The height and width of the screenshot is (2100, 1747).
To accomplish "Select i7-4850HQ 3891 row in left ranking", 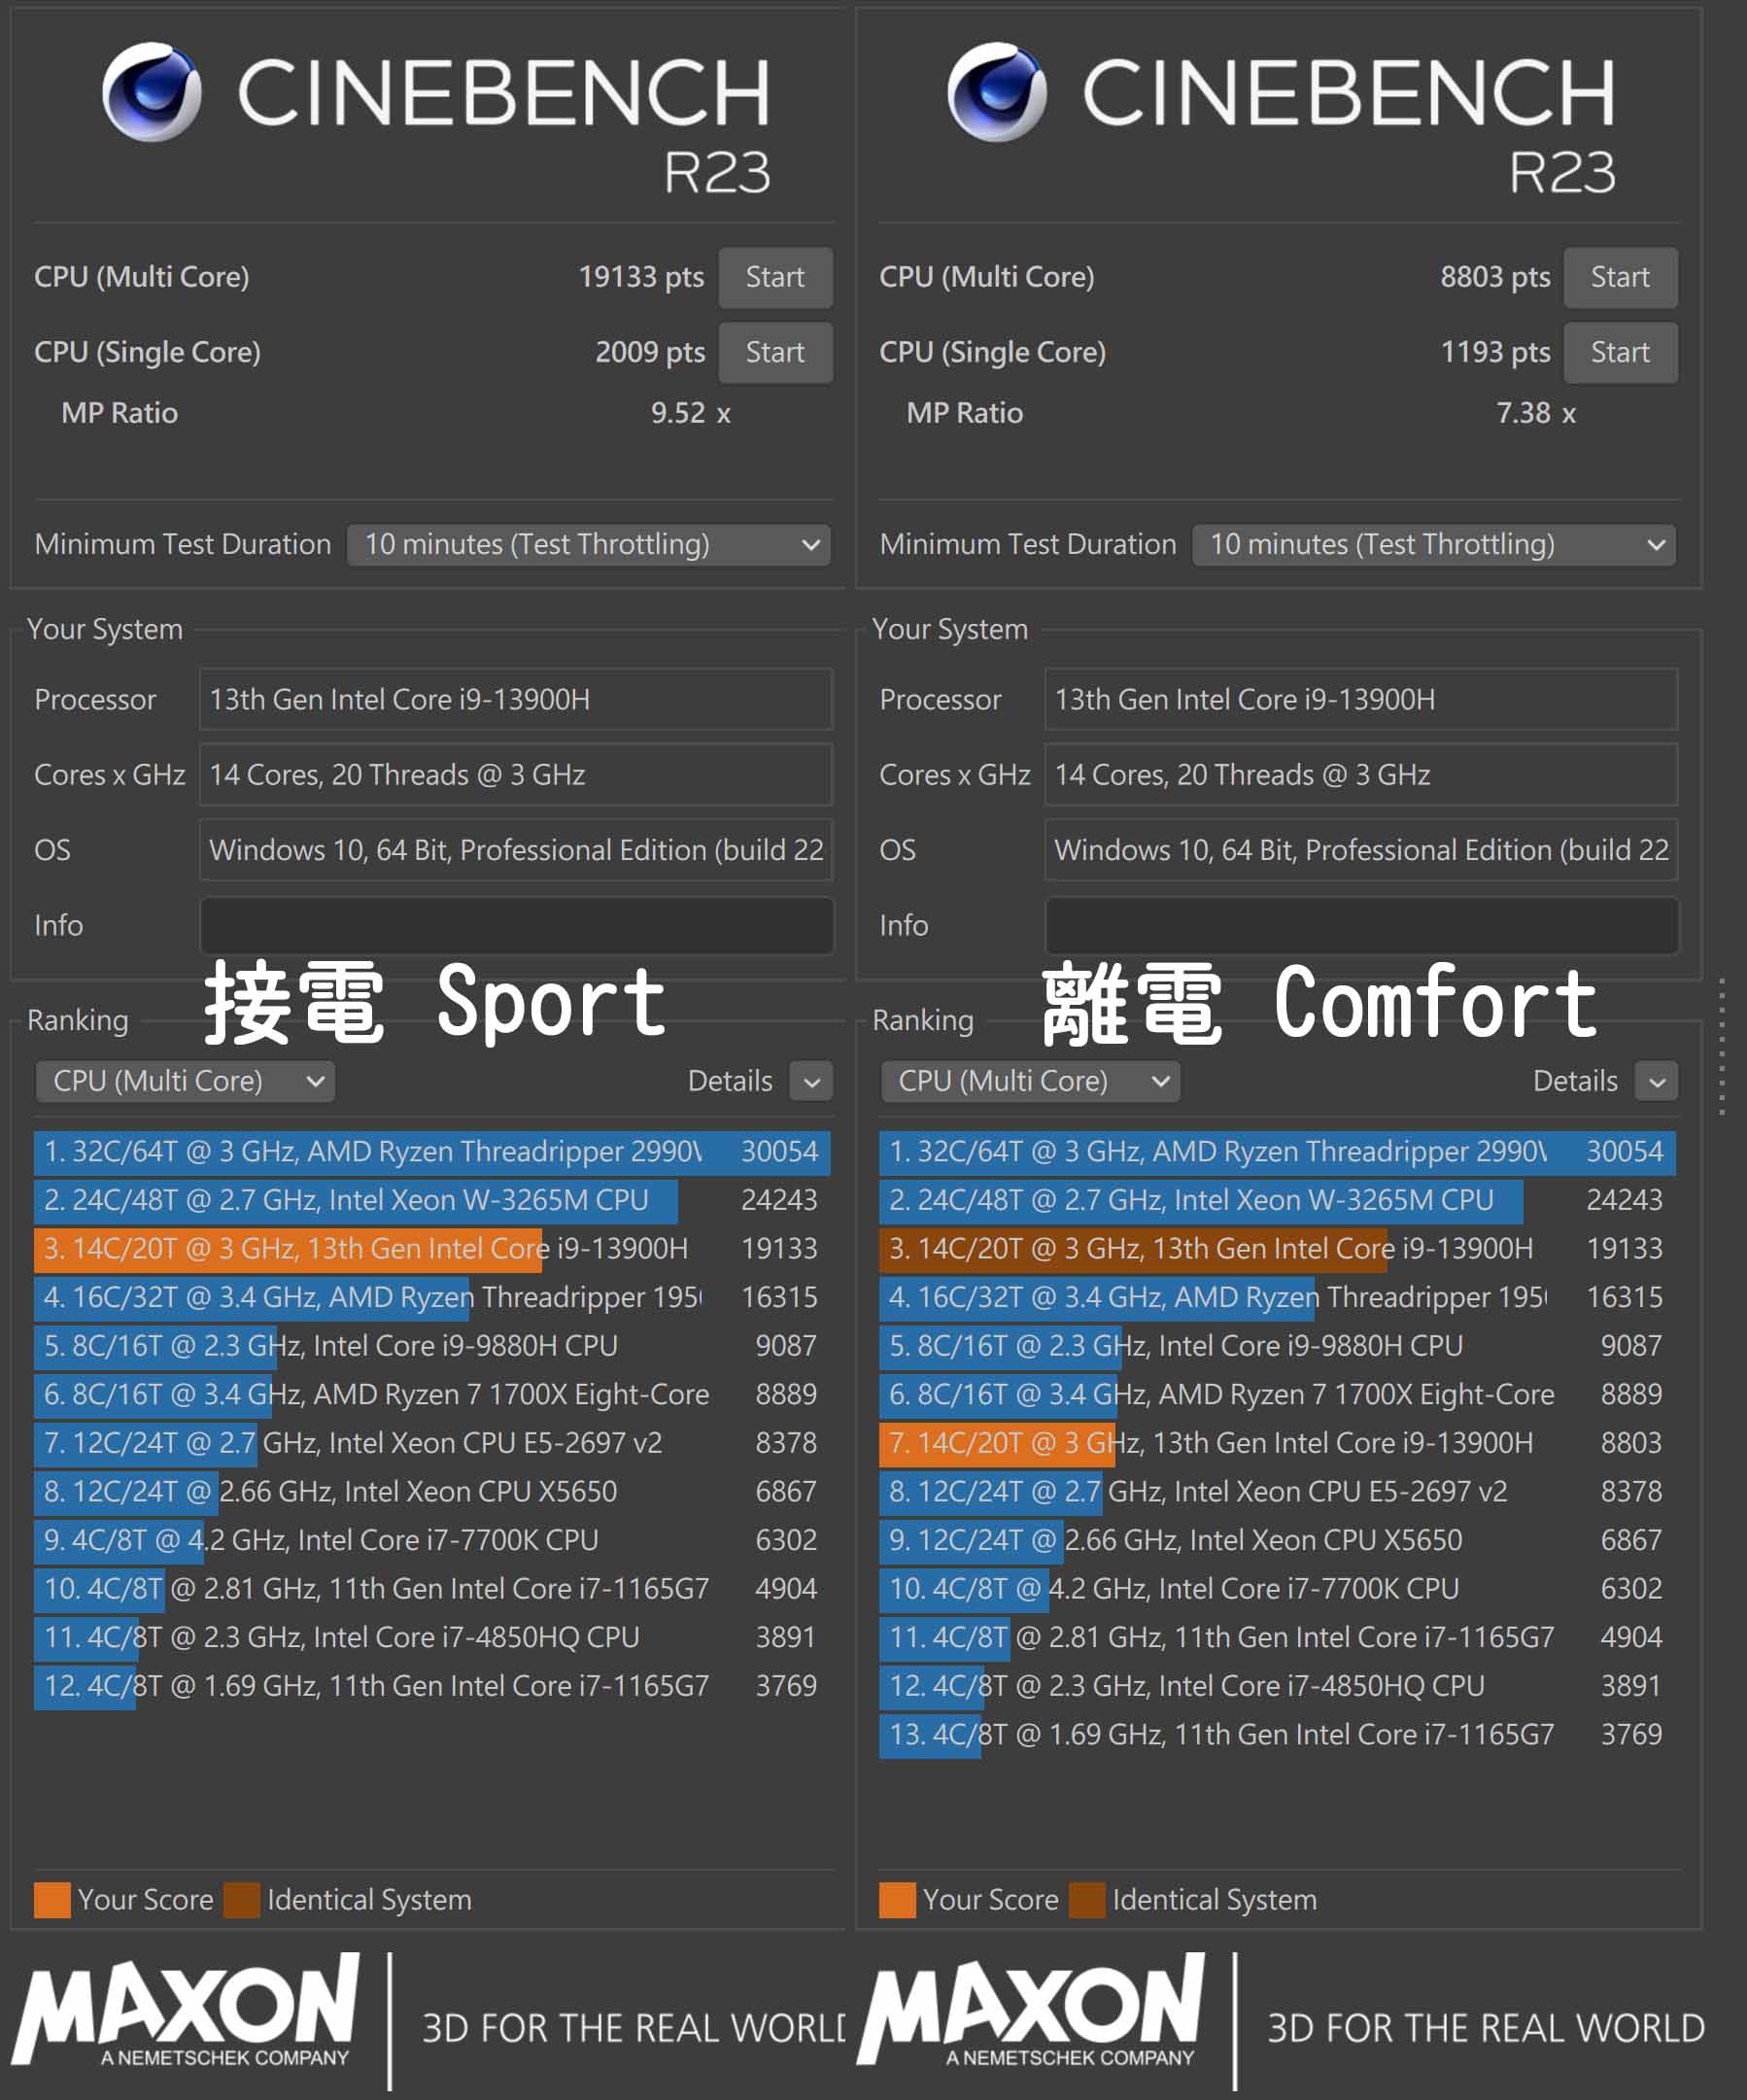I will pyautogui.click(x=432, y=1638).
